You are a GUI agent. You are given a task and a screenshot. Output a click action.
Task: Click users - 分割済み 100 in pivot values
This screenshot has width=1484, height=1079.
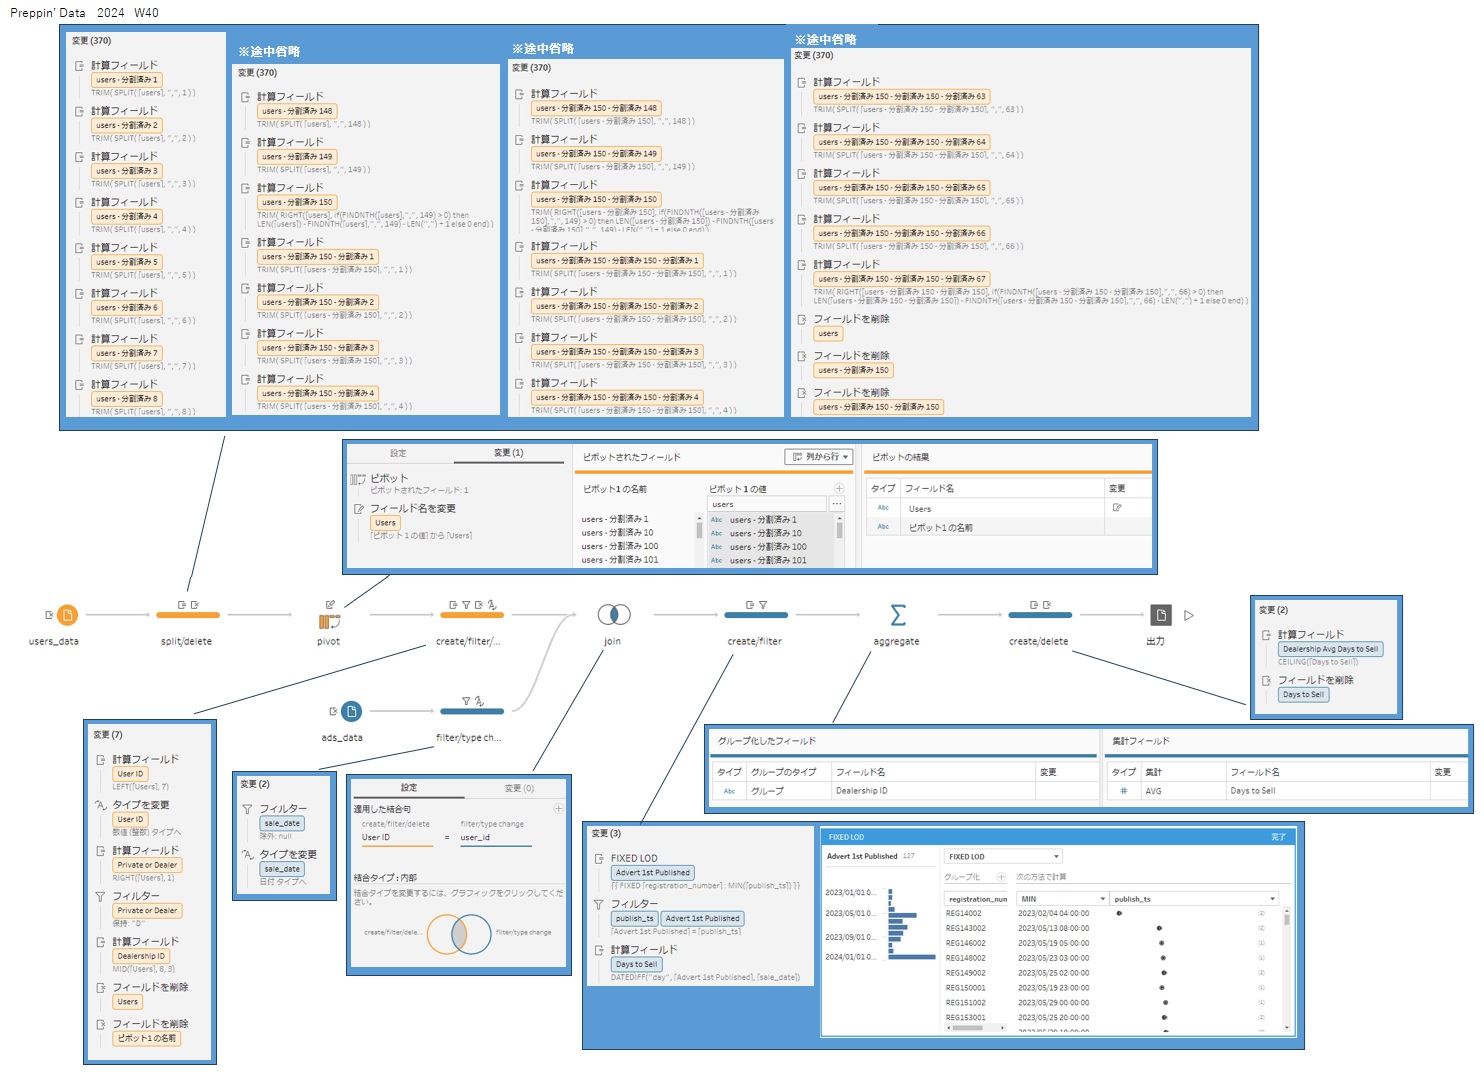coord(768,547)
